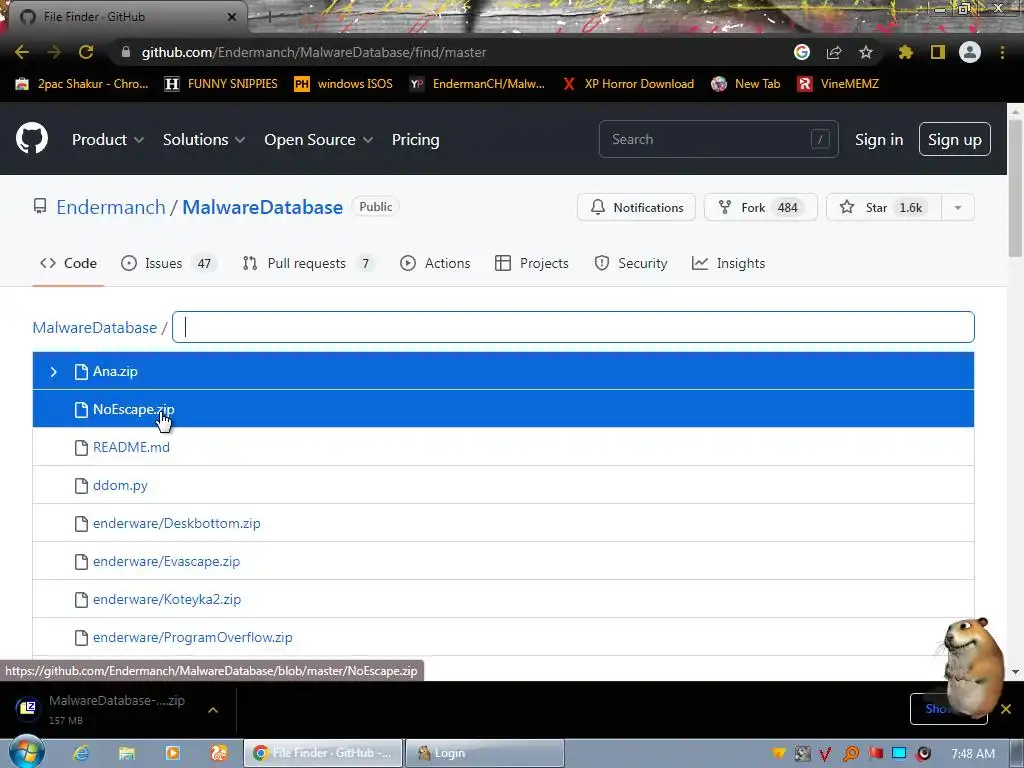Close the downloads bar
The width and height of the screenshot is (1024, 768).
(1006, 709)
